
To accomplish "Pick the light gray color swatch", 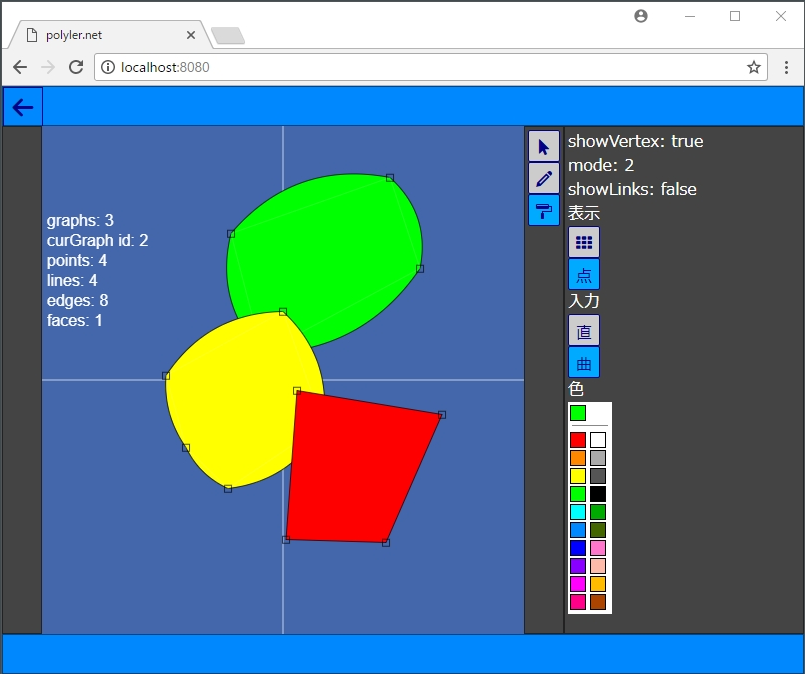I will (x=598, y=458).
